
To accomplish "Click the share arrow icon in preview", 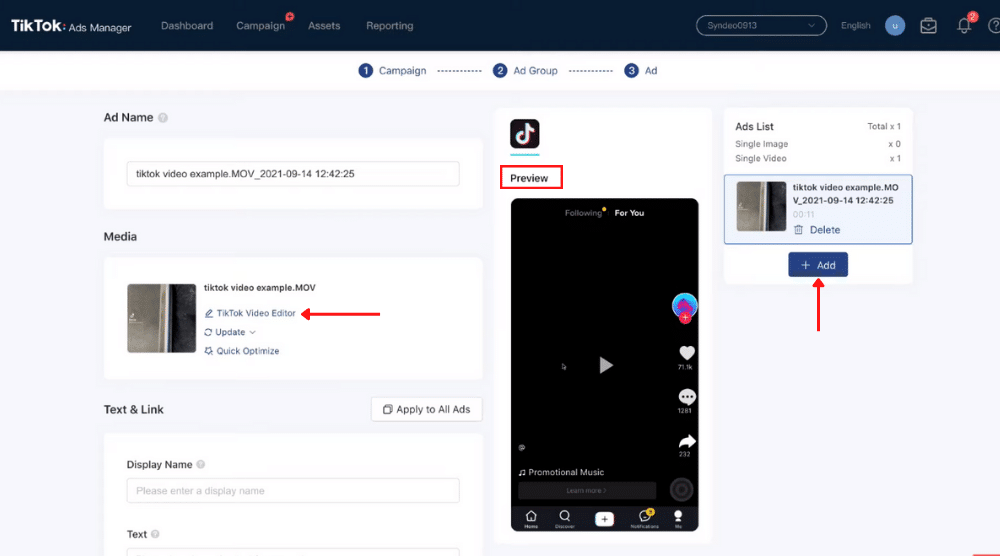I will tap(686, 441).
